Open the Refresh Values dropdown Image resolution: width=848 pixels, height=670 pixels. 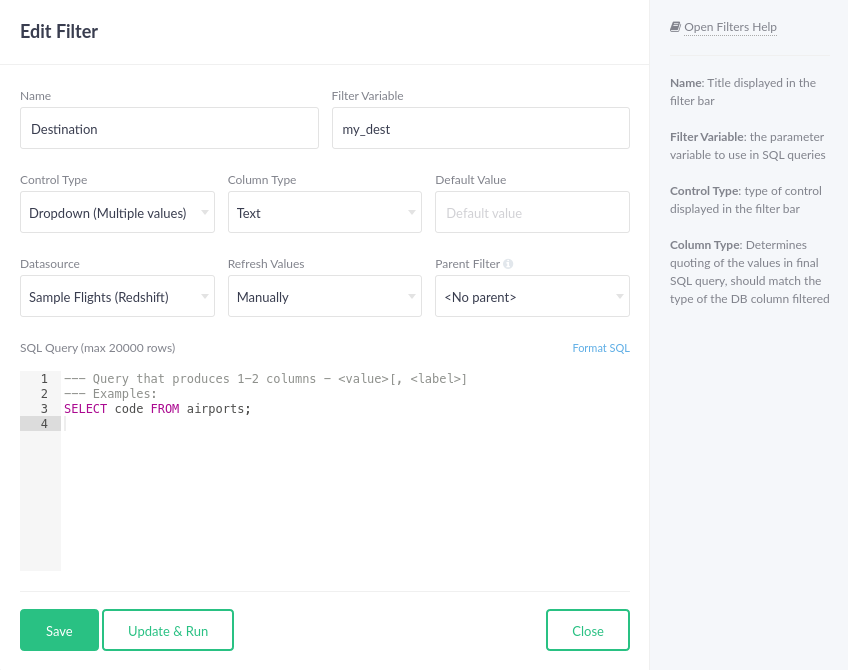[x=324, y=296]
